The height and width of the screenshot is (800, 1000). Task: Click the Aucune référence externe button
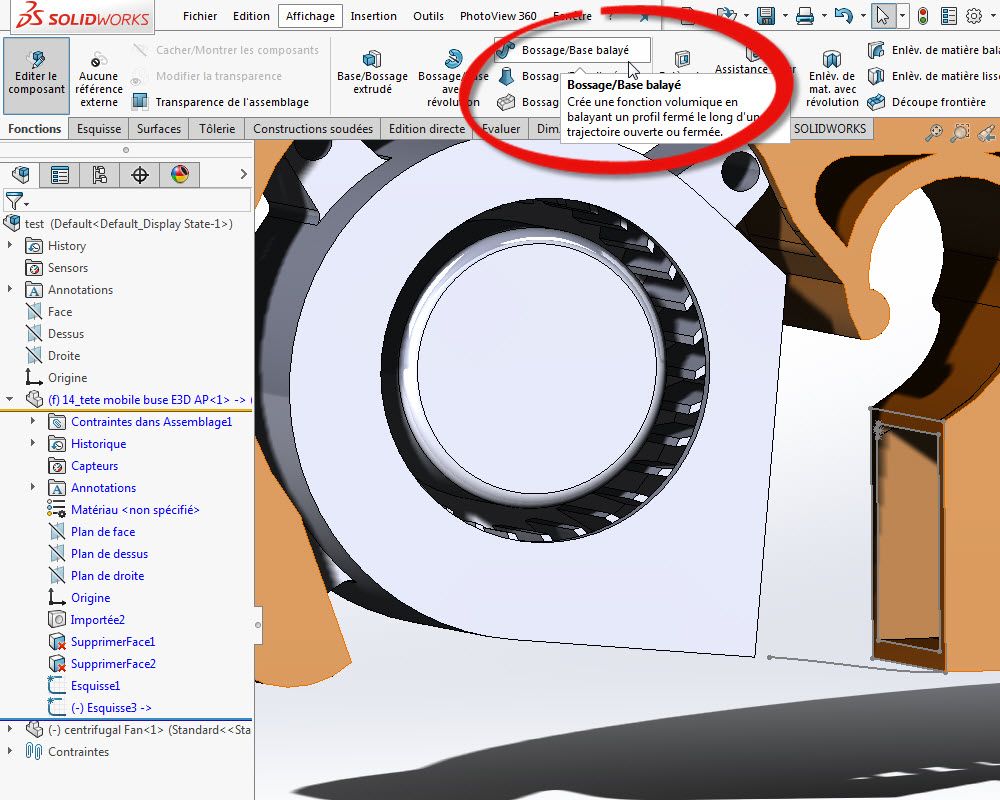pos(98,80)
